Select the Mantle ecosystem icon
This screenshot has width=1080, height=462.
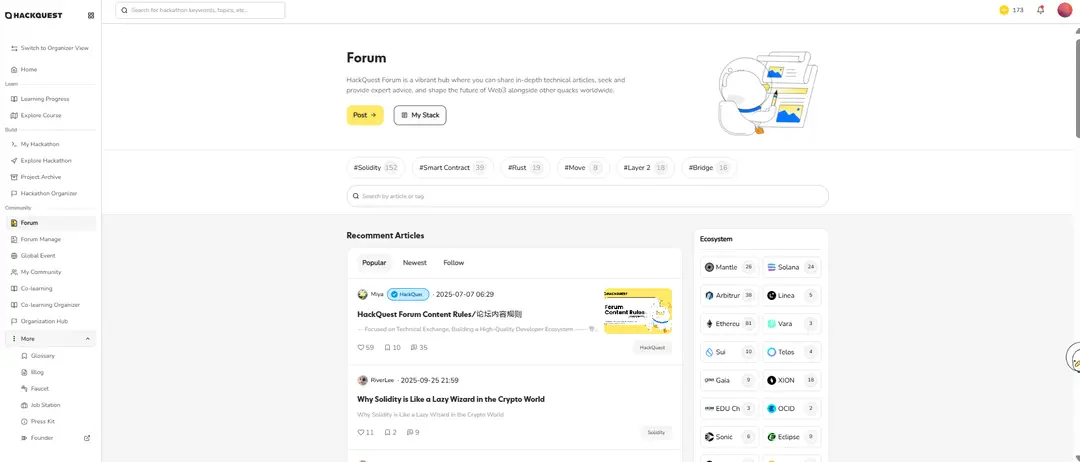pos(710,267)
